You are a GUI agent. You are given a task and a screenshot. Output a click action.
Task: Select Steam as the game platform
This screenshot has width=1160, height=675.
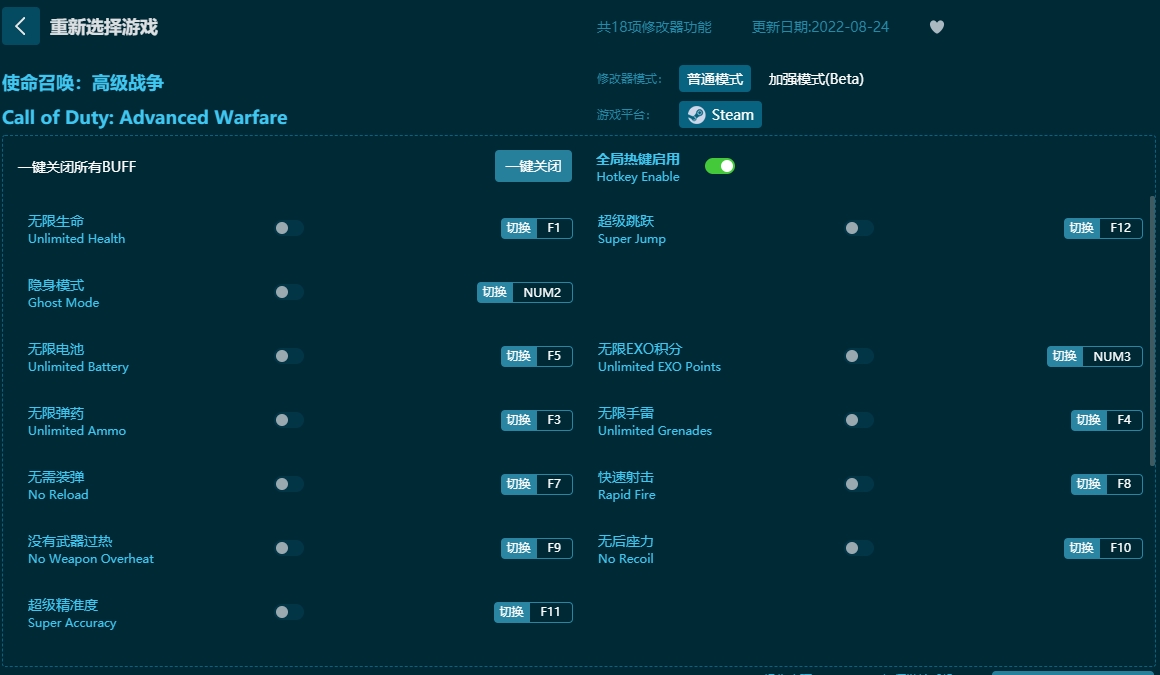720,115
